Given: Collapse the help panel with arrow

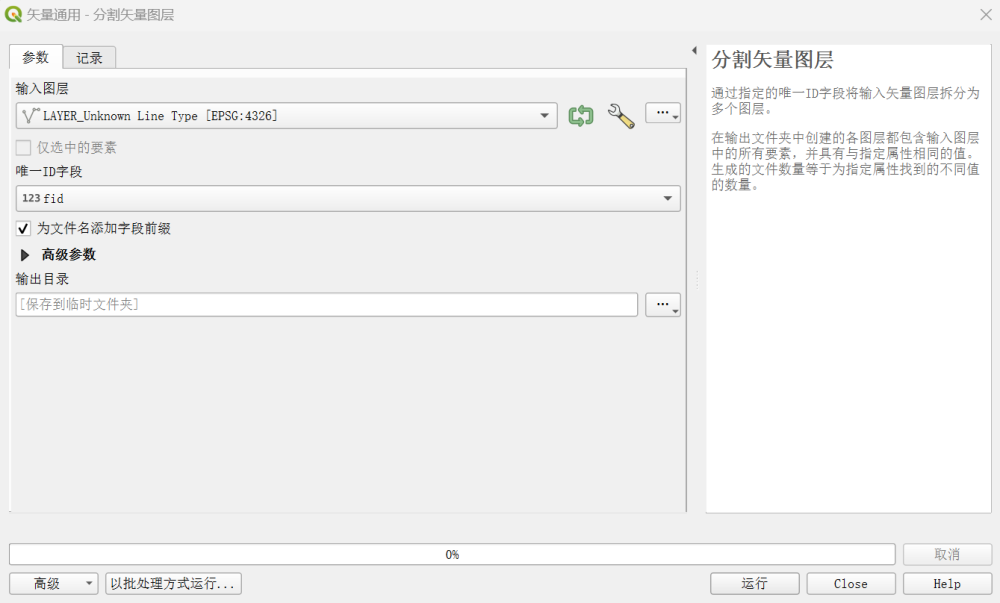Looking at the screenshot, I should coord(694,50).
